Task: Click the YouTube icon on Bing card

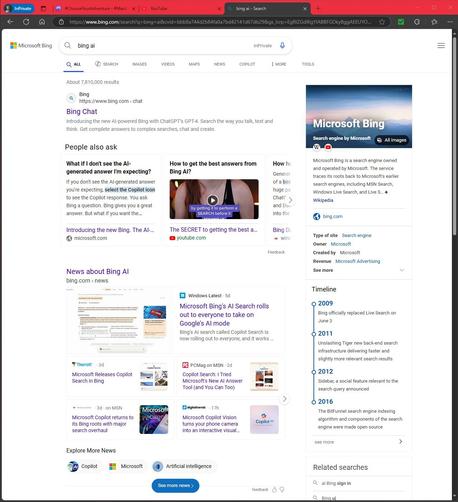Action: pos(328,147)
